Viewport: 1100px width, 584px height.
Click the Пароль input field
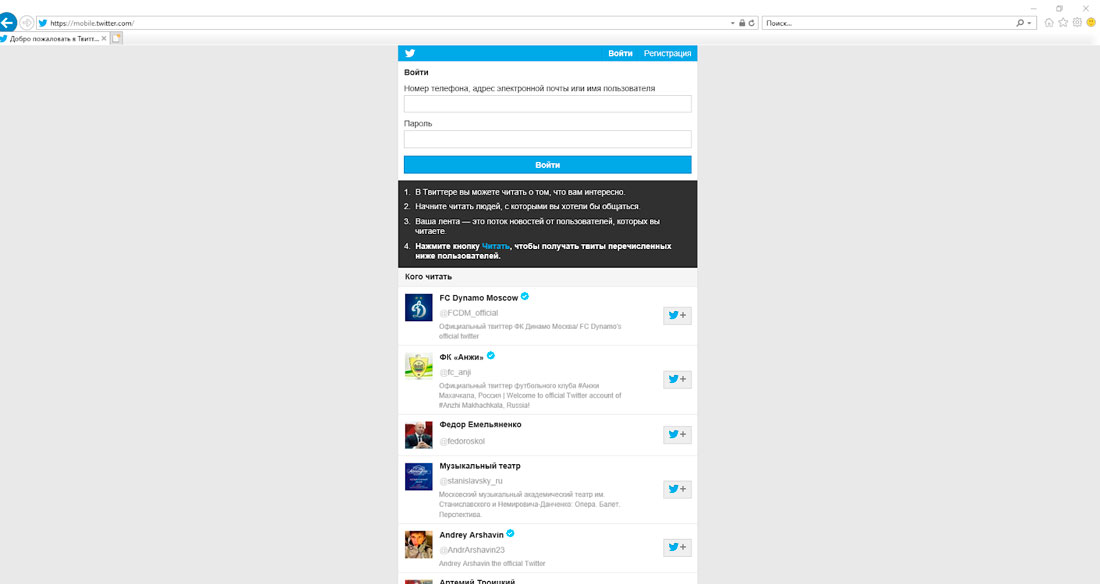[547, 137]
